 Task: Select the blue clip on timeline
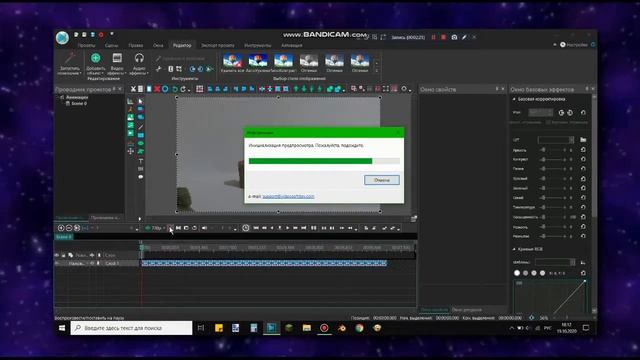pyautogui.click(x=264, y=264)
